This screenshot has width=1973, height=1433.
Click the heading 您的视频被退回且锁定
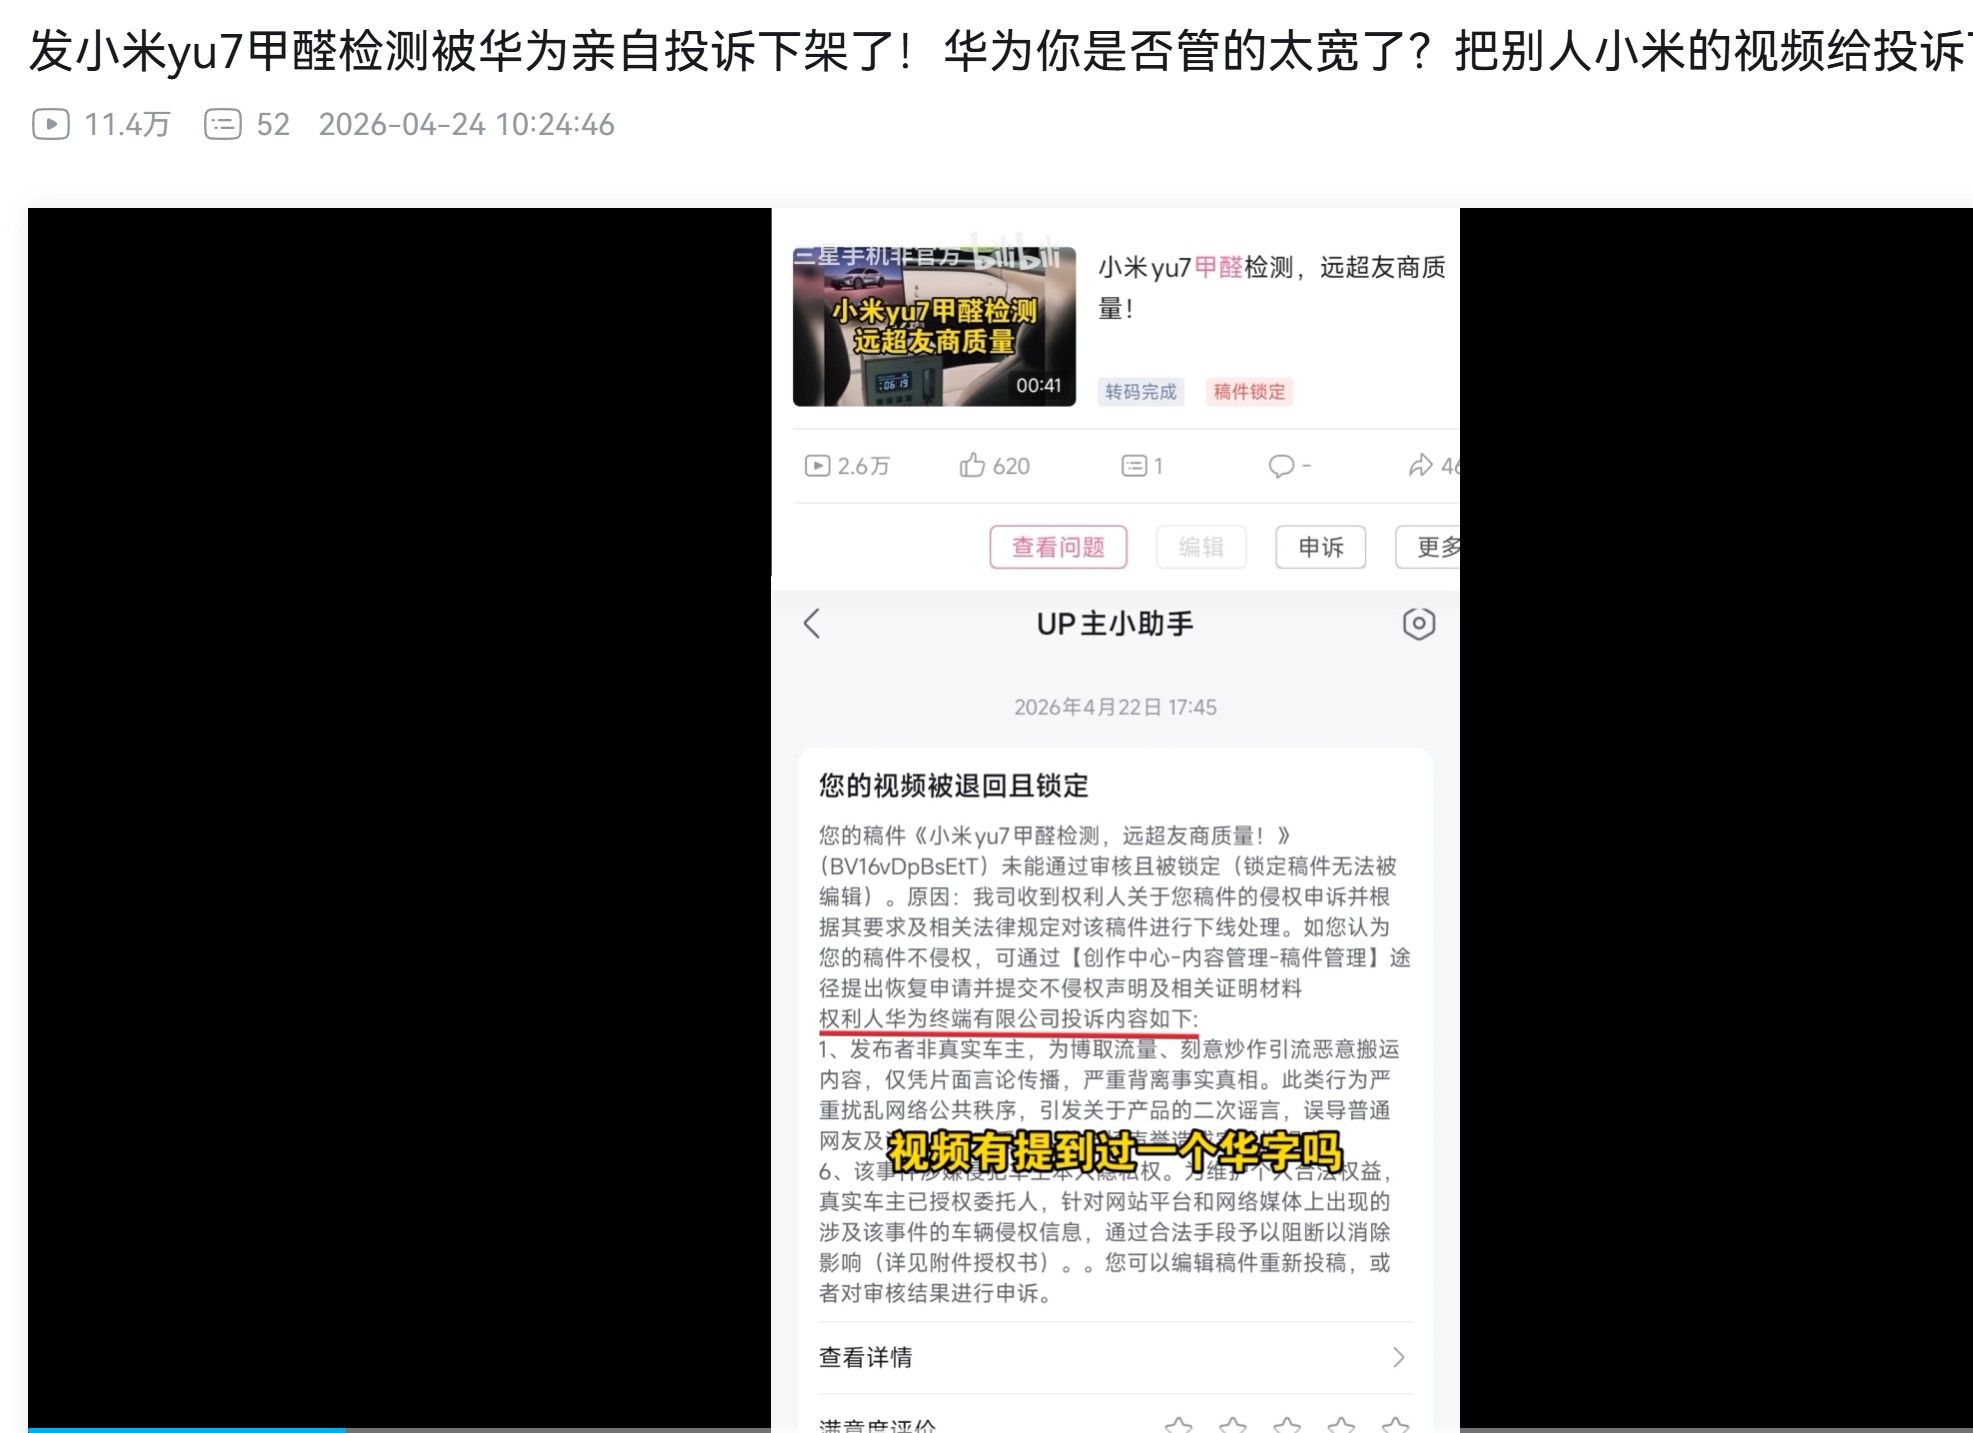click(954, 786)
